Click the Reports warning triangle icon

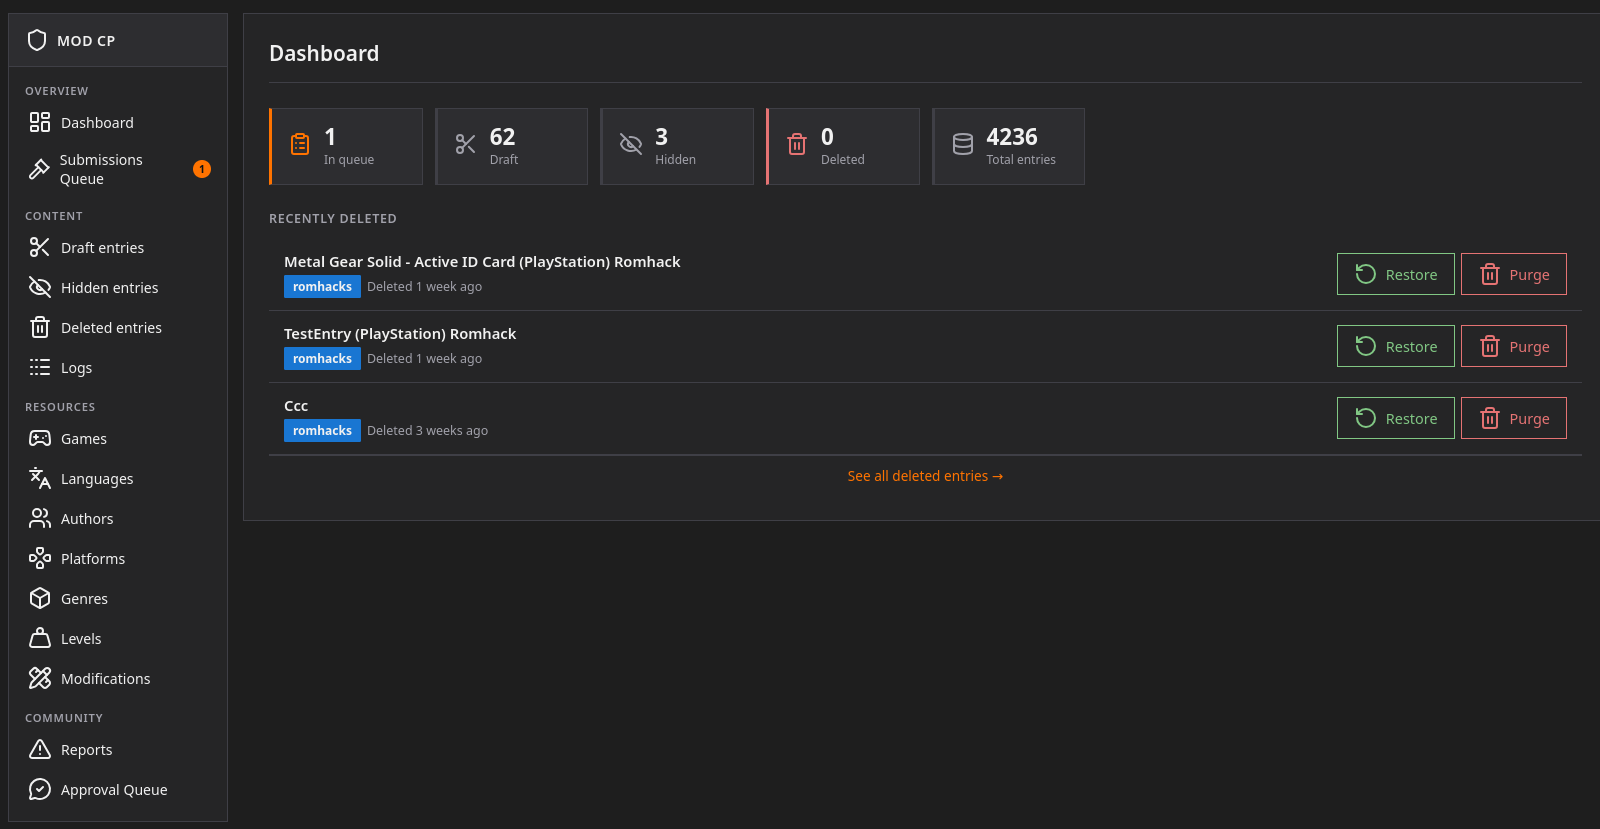pos(40,749)
